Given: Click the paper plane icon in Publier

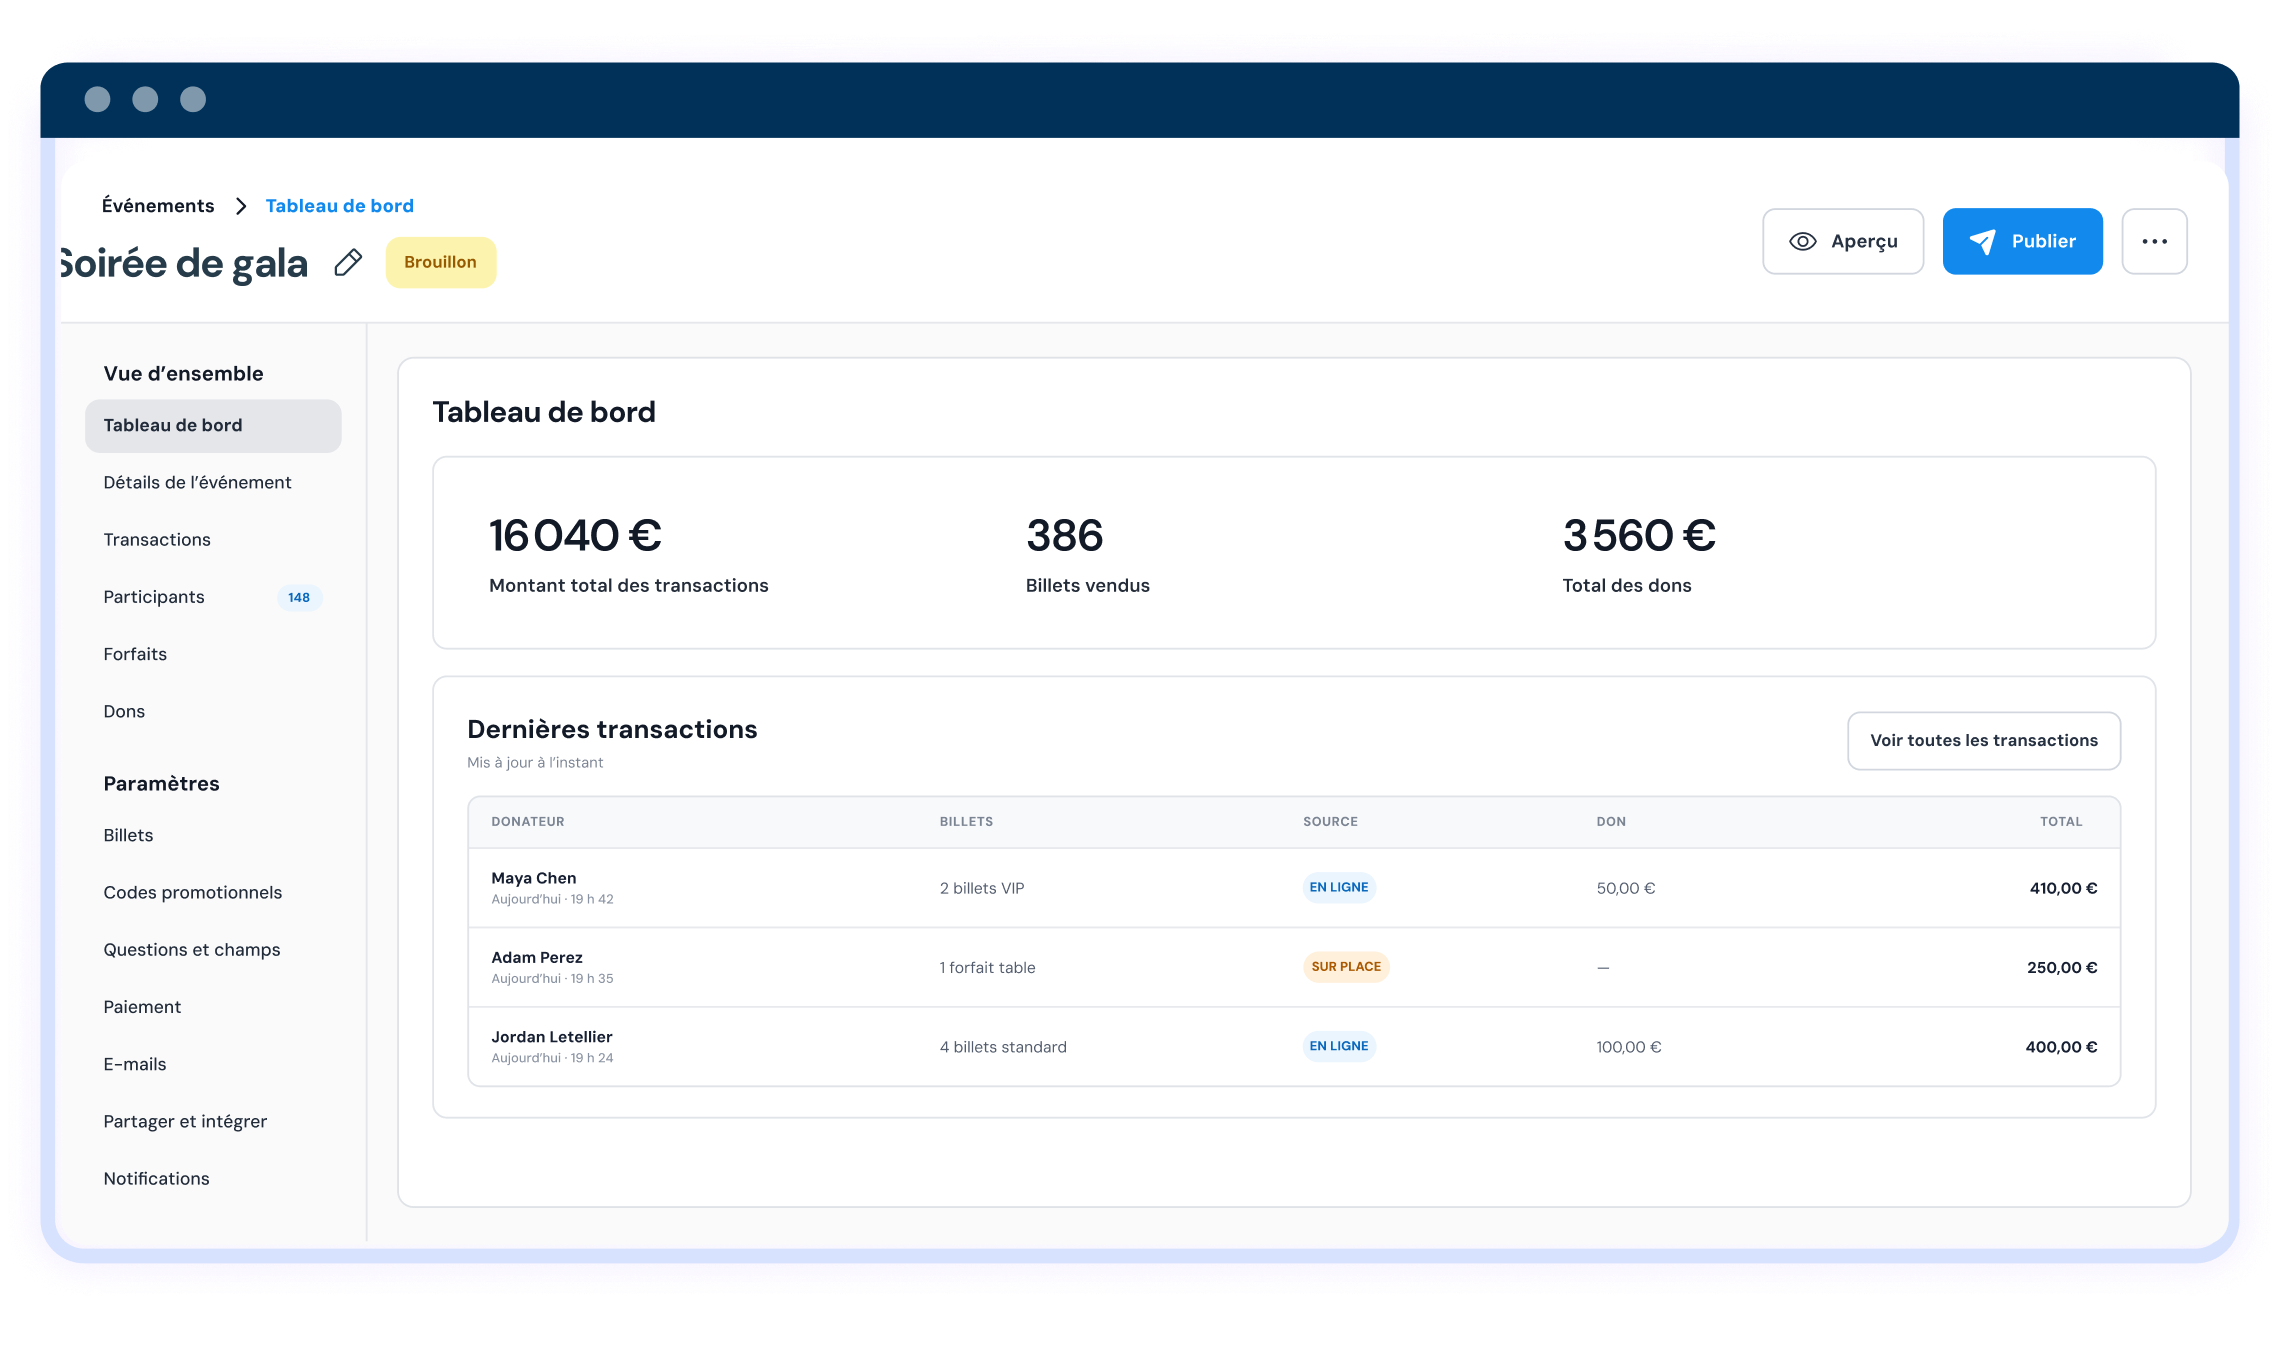Looking at the screenshot, I should [x=1982, y=241].
